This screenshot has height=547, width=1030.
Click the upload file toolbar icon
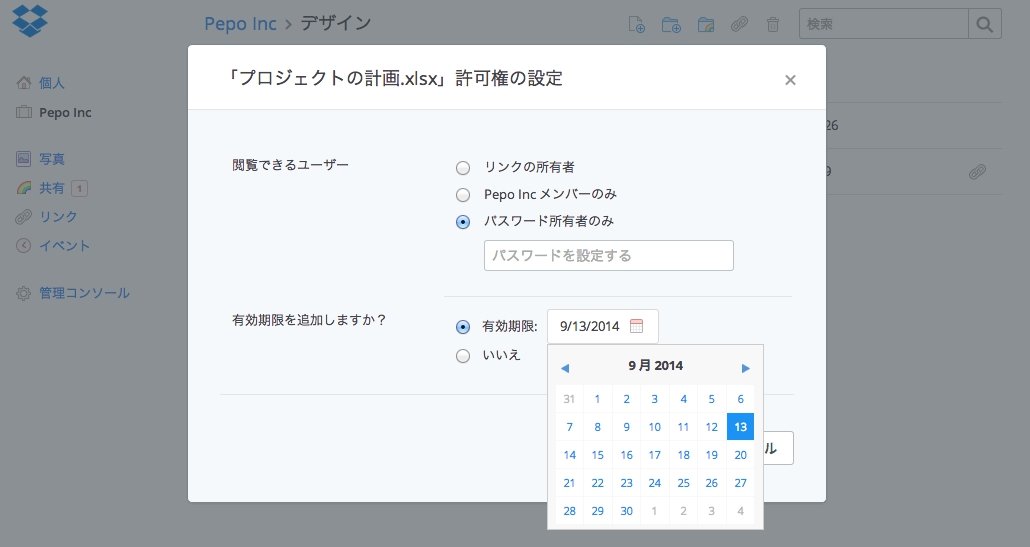click(637, 24)
